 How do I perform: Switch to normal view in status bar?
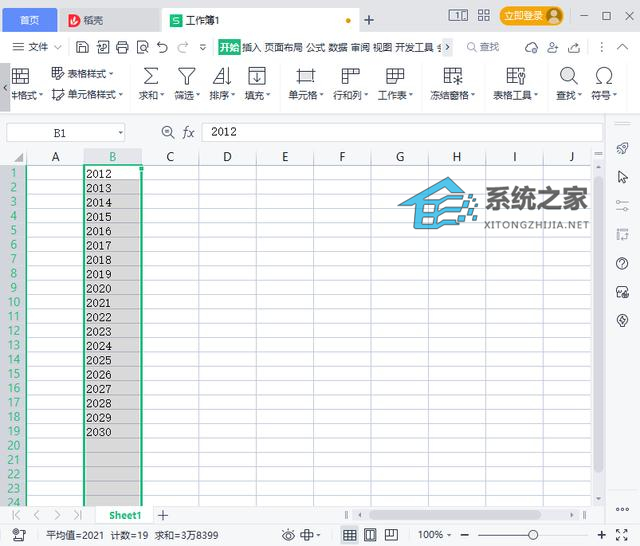coord(349,535)
